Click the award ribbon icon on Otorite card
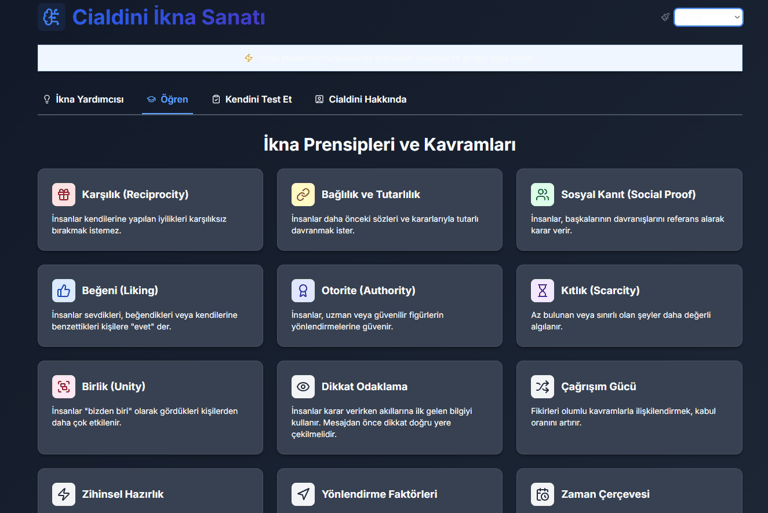 (x=303, y=291)
